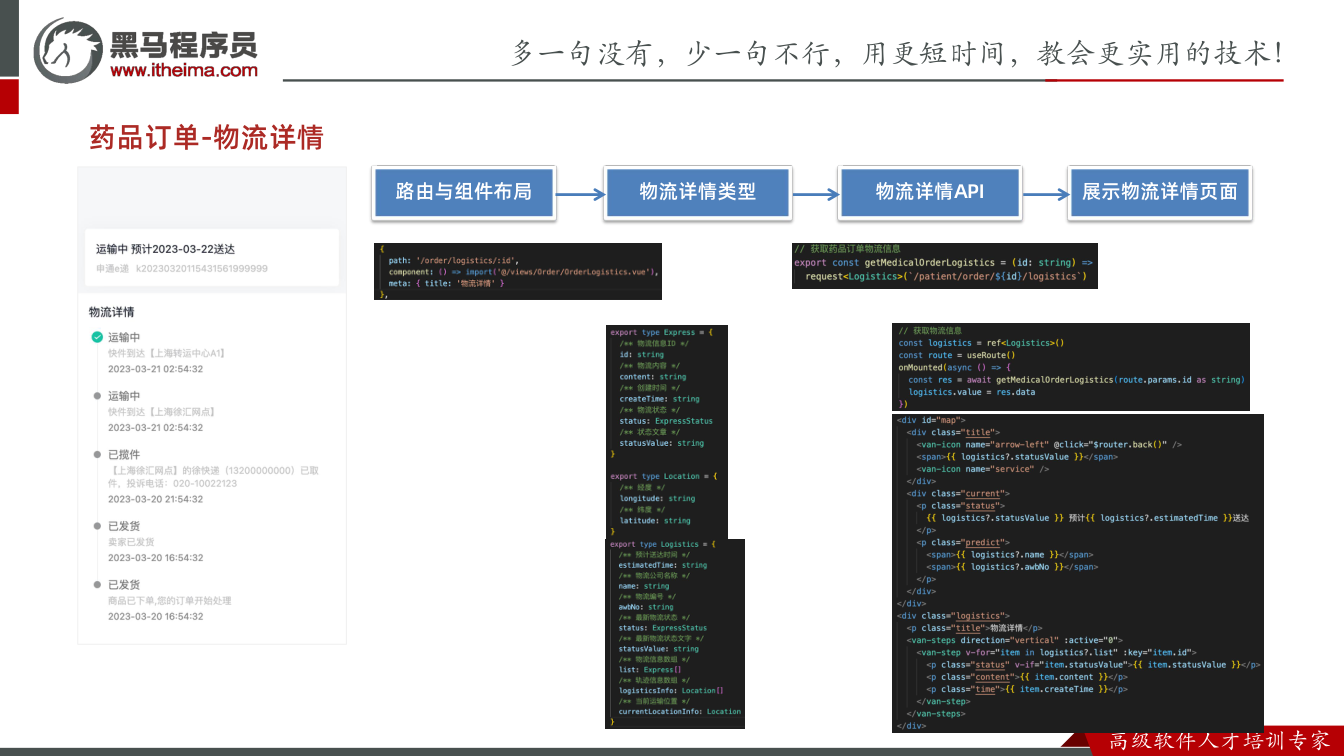
Task: Click the van-steps direction="vertical" code line
Action: [1015, 640]
